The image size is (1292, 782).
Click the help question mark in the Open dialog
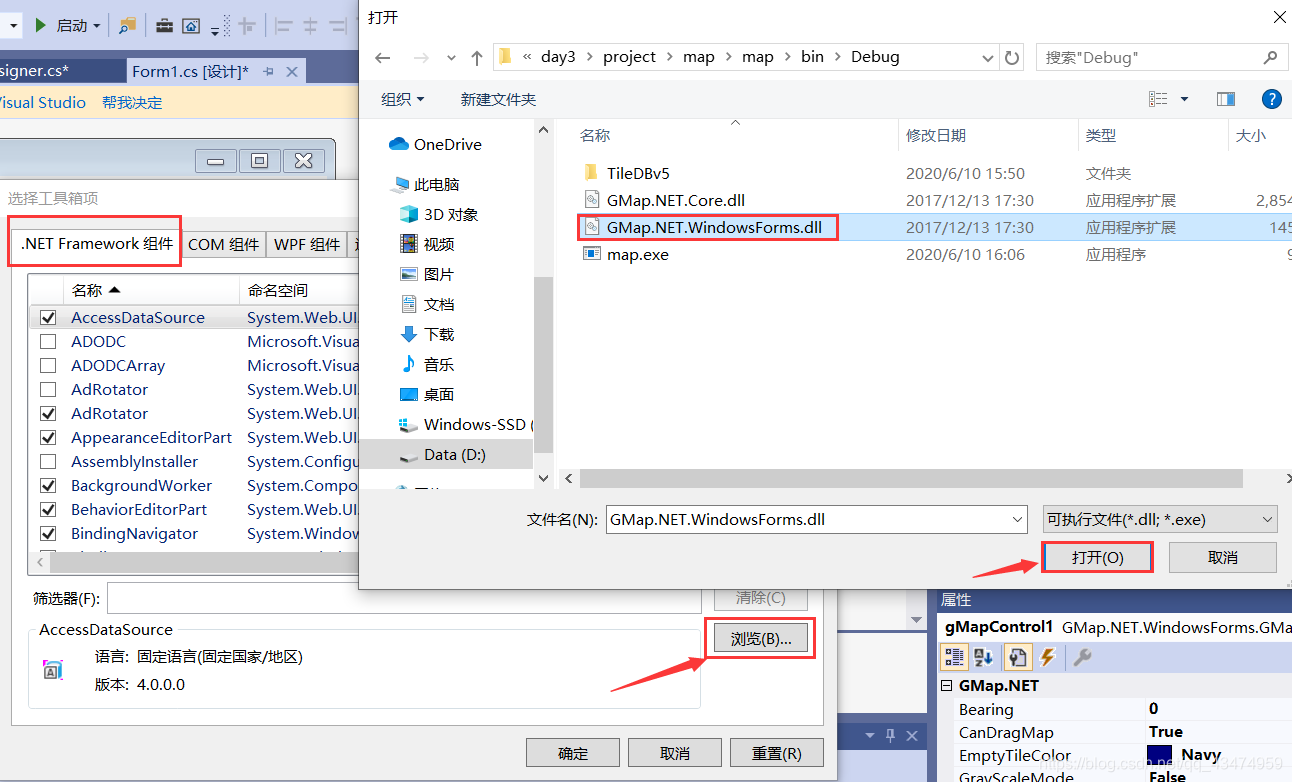click(x=1271, y=98)
